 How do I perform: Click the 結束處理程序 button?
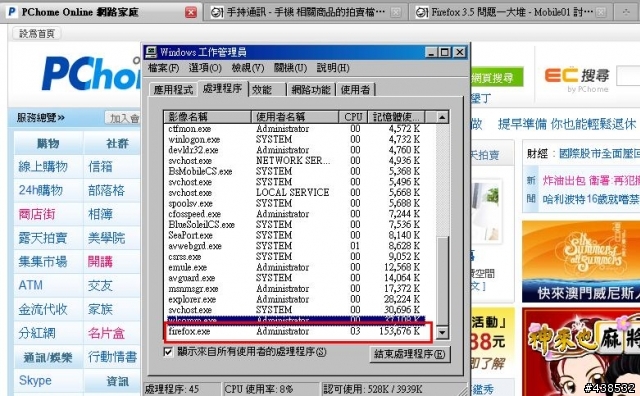[409, 354]
